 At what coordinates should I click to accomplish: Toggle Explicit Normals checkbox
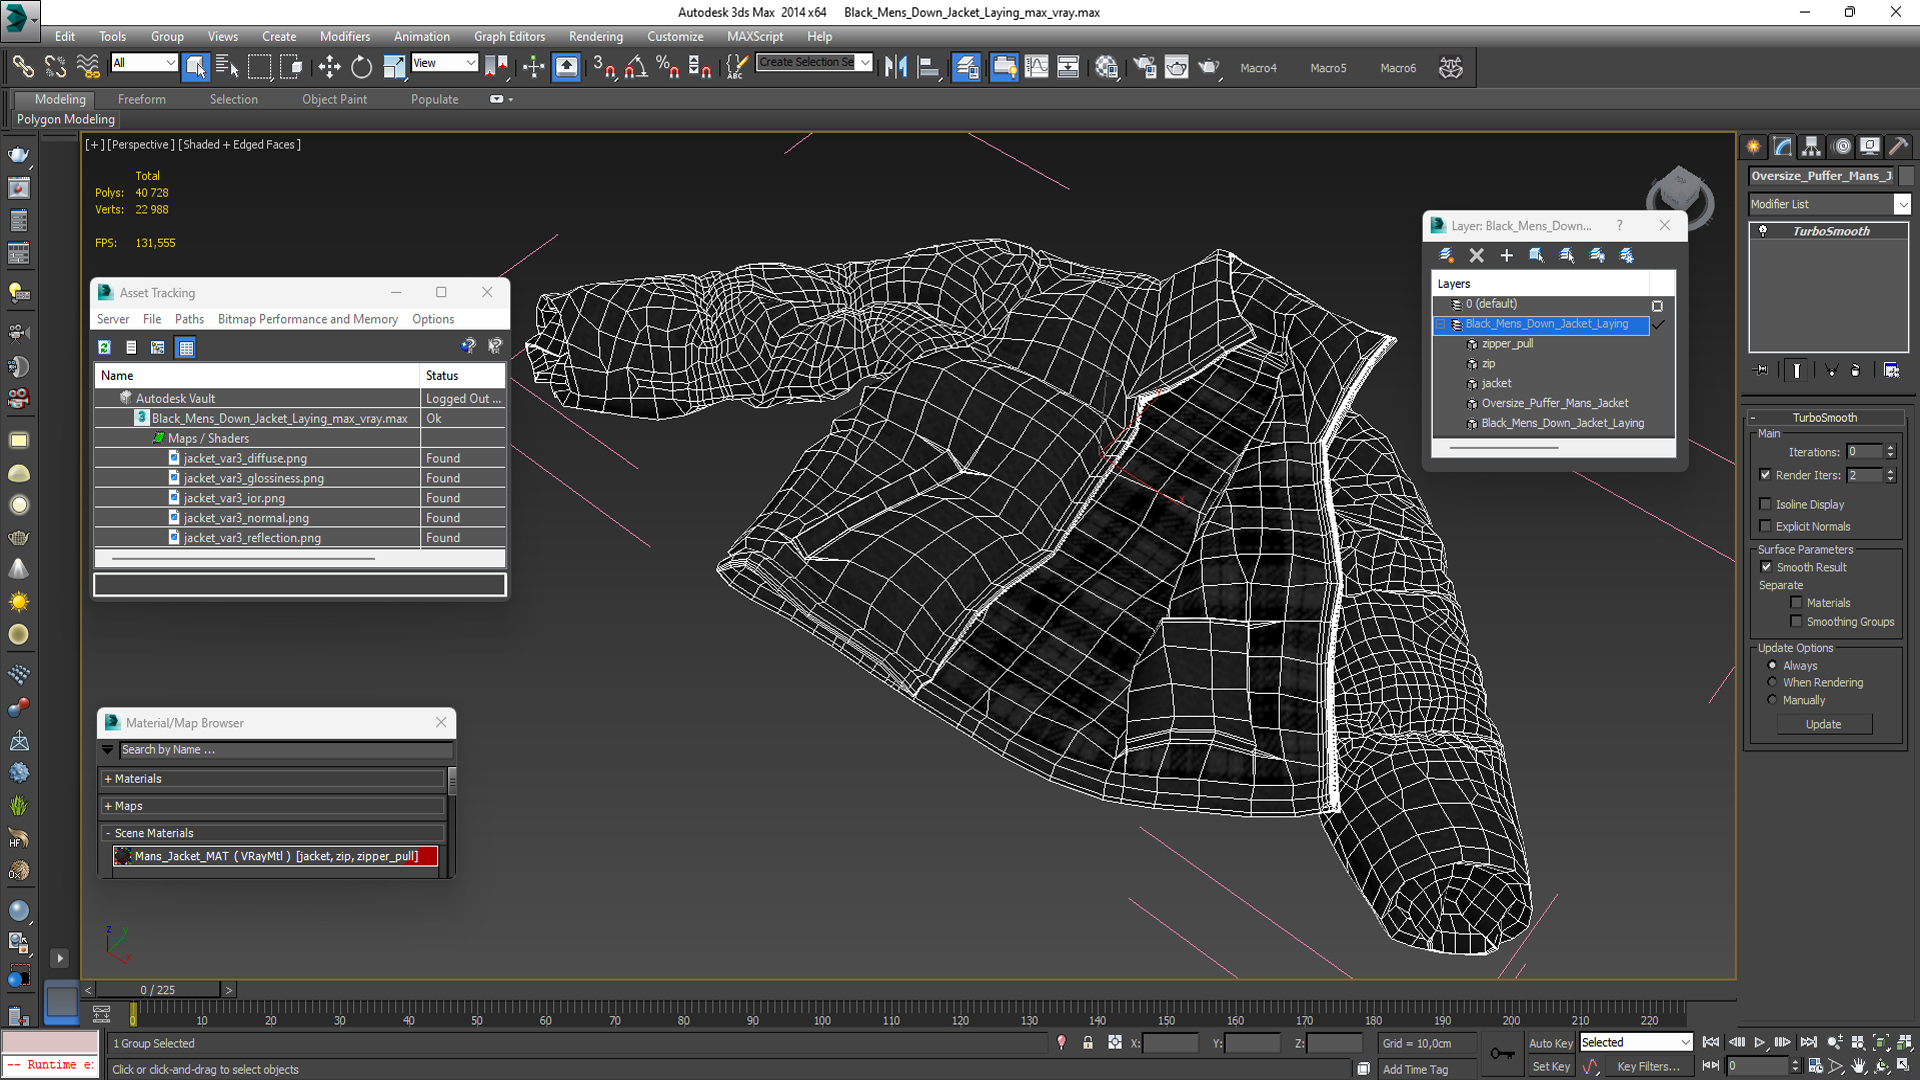point(1765,526)
